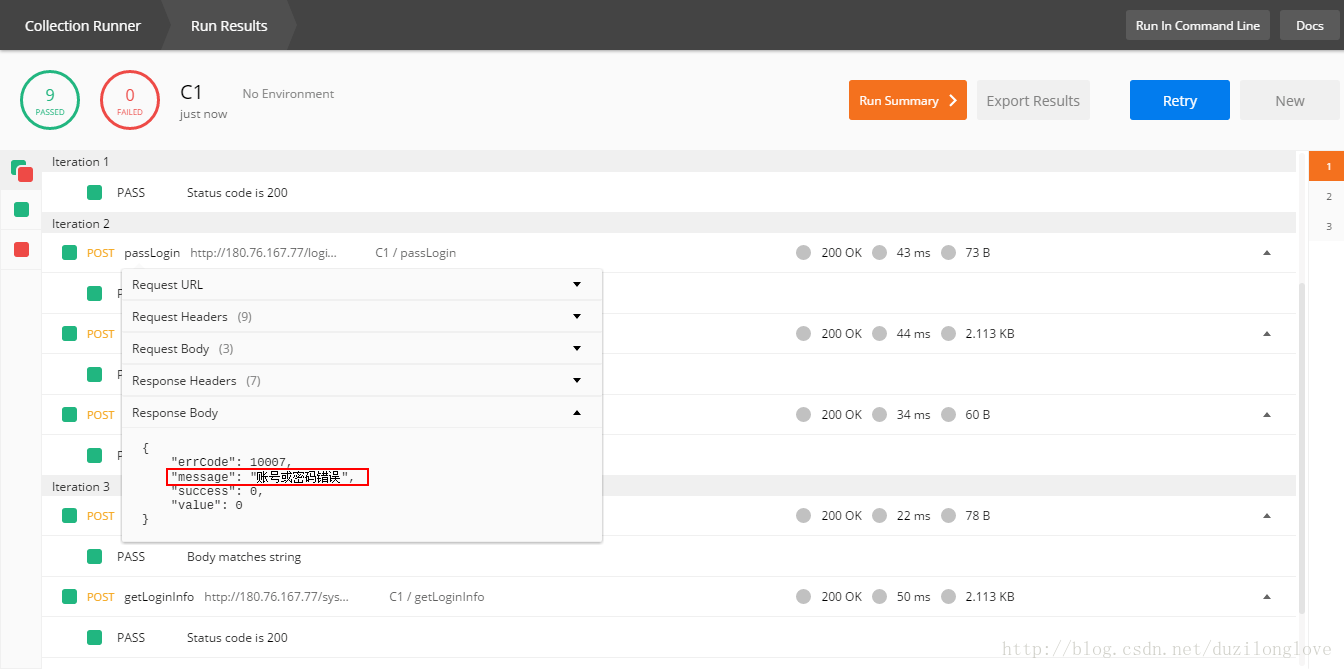Screen dimensions: 1344x669
Task: Click the Retry button
Action: [1180, 100]
